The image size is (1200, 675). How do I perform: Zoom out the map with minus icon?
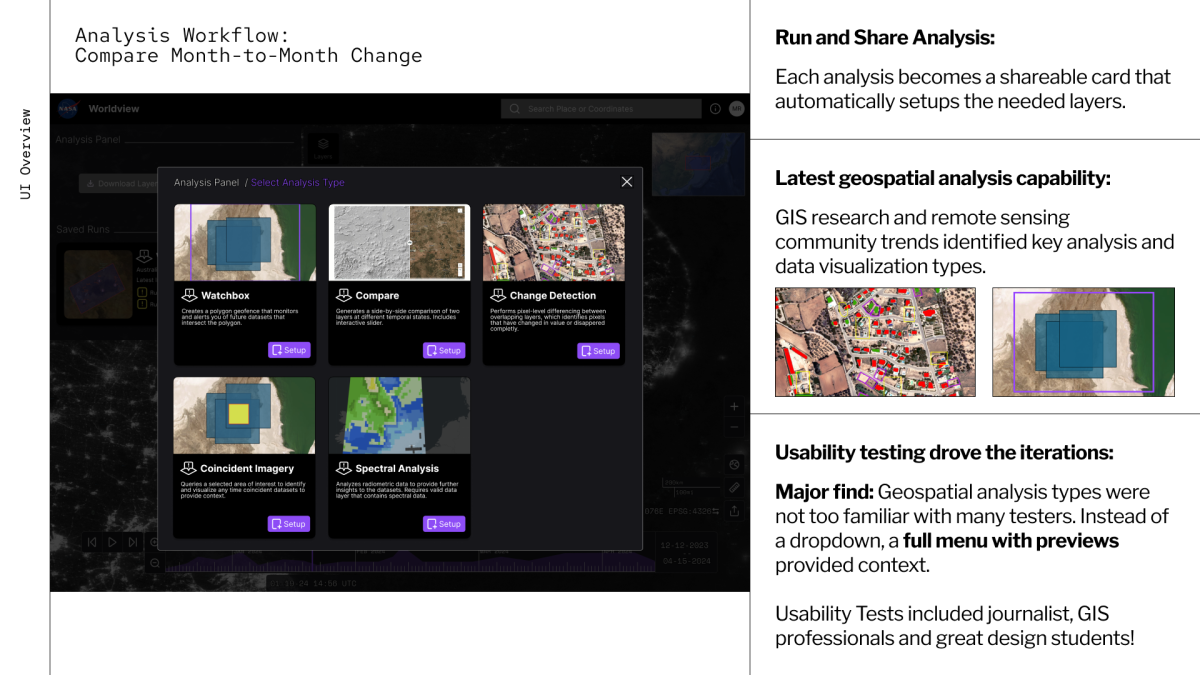[x=734, y=428]
